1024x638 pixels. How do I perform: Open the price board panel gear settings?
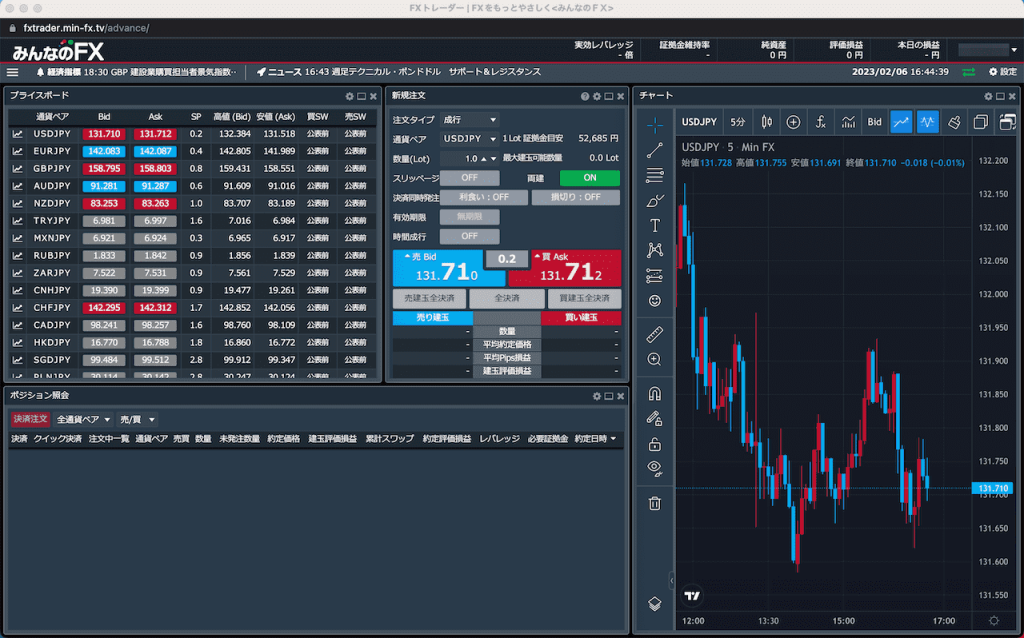point(349,96)
